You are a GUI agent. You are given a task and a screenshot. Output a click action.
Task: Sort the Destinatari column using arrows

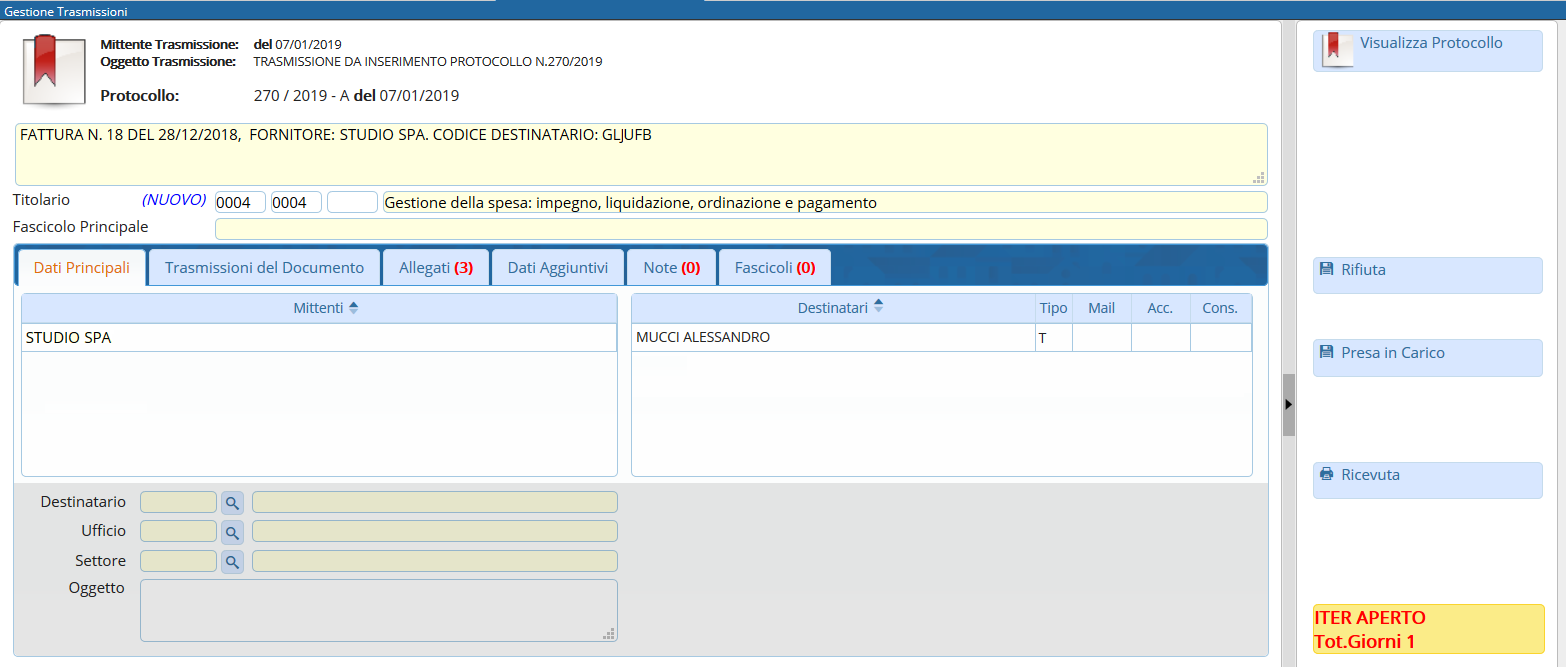pyautogui.click(x=878, y=307)
